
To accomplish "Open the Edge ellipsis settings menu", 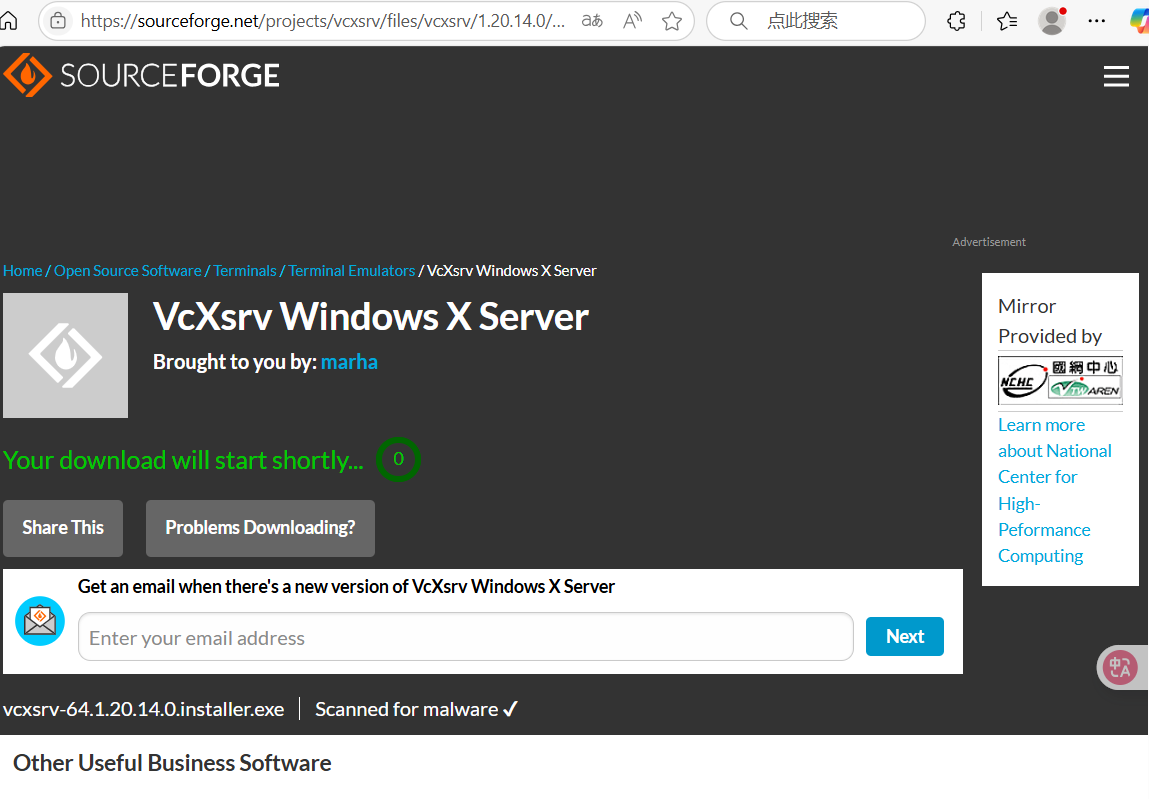I will click(x=1097, y=21).
